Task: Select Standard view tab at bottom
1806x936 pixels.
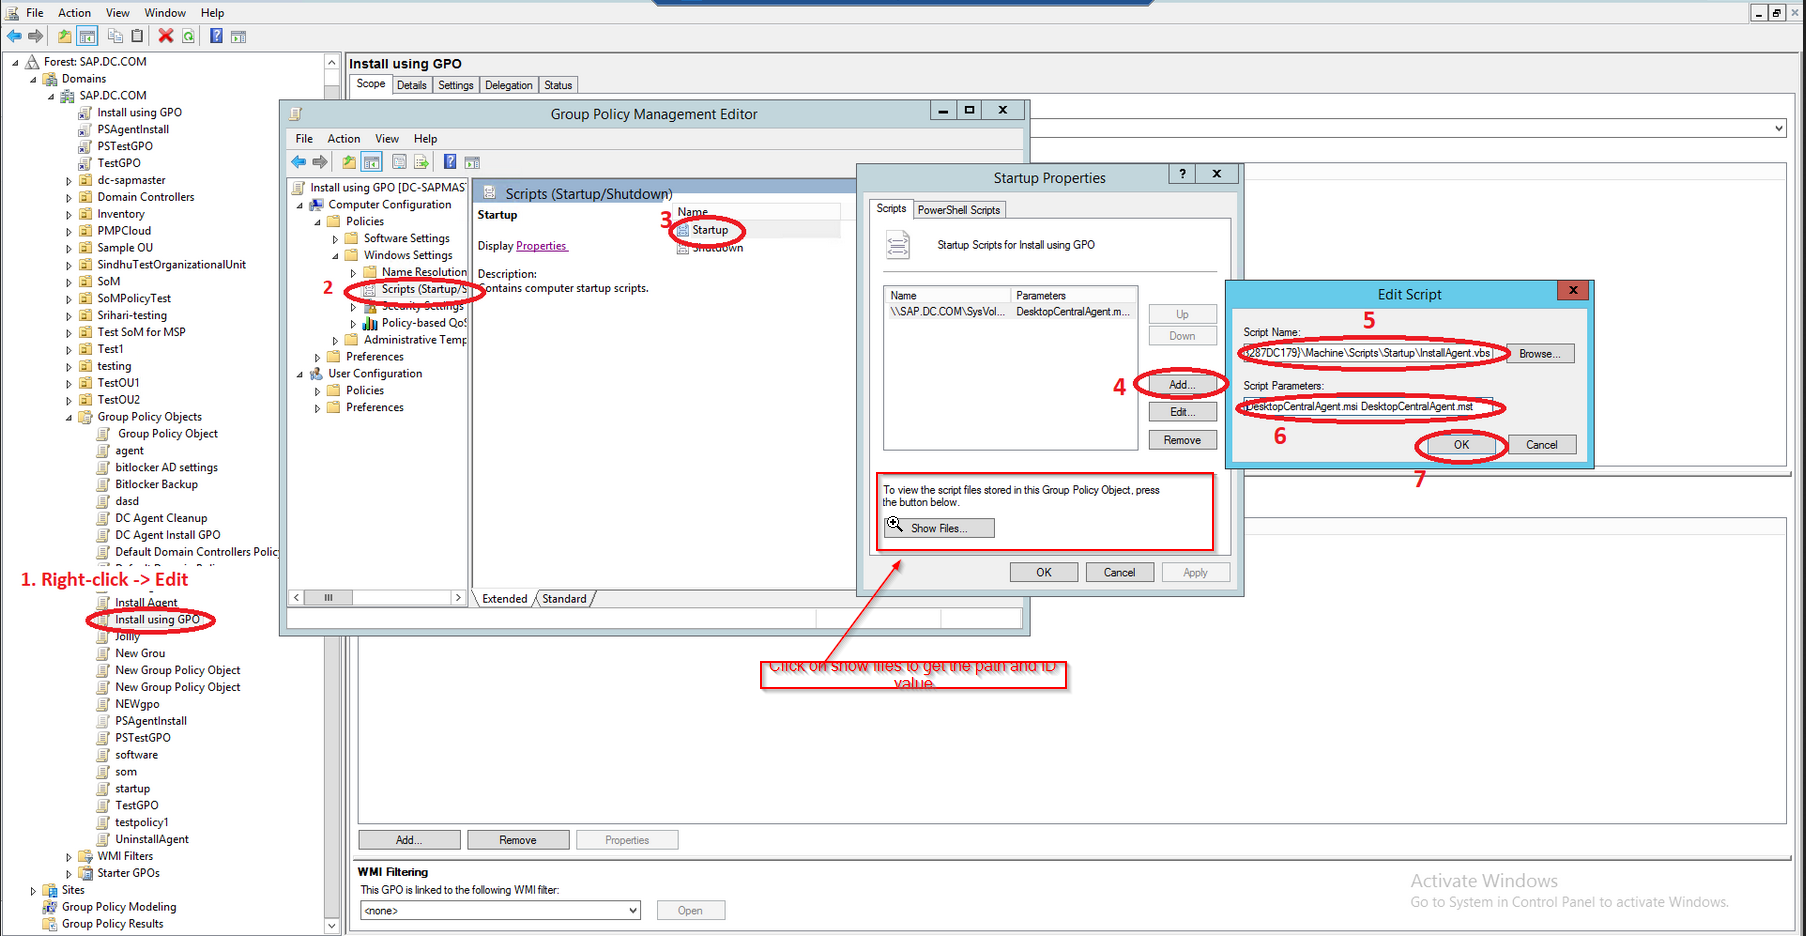Action: pyautogui.click(x=565, y=599)
